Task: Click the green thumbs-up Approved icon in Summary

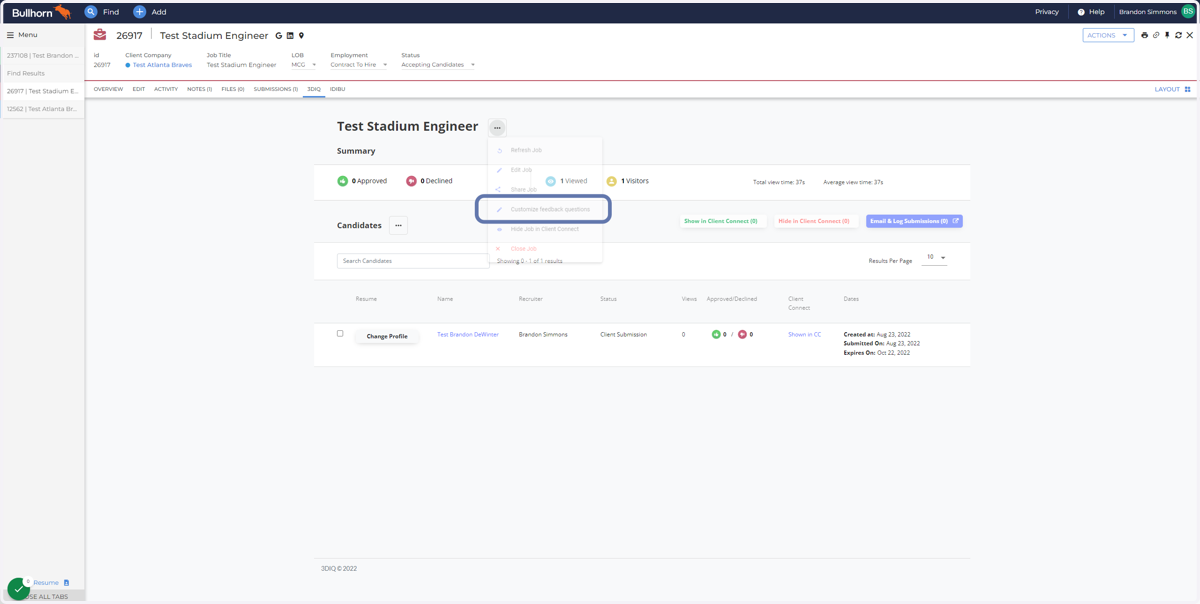Action: (x=343, y=181)
